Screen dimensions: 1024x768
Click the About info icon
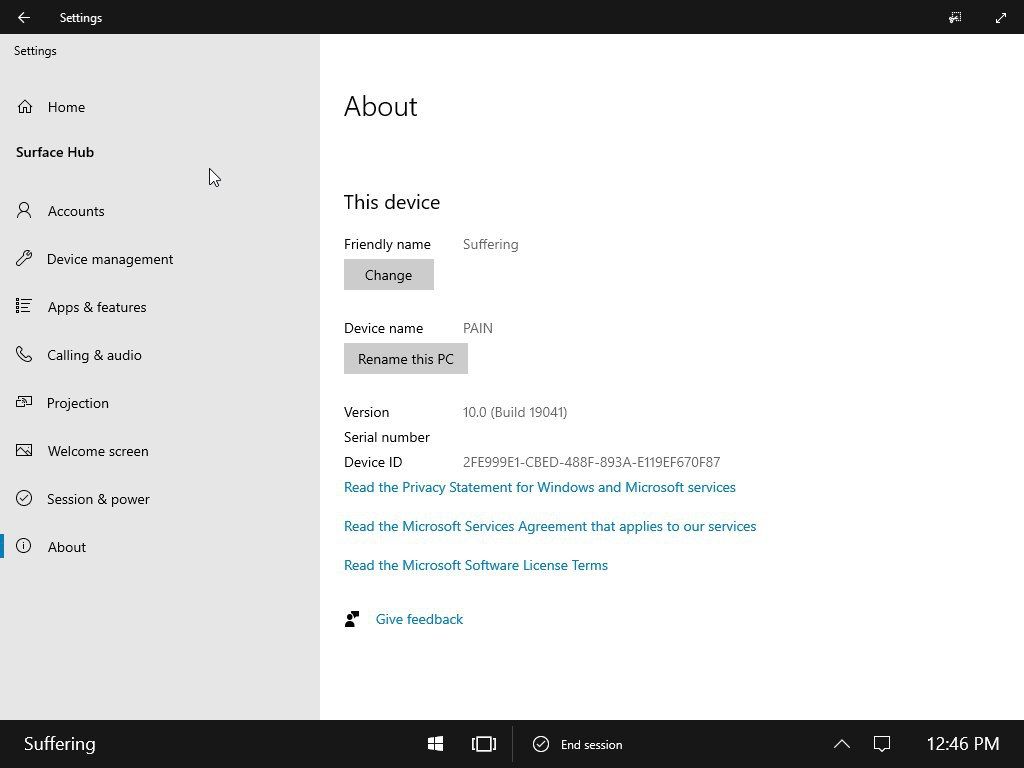(24, 546)
